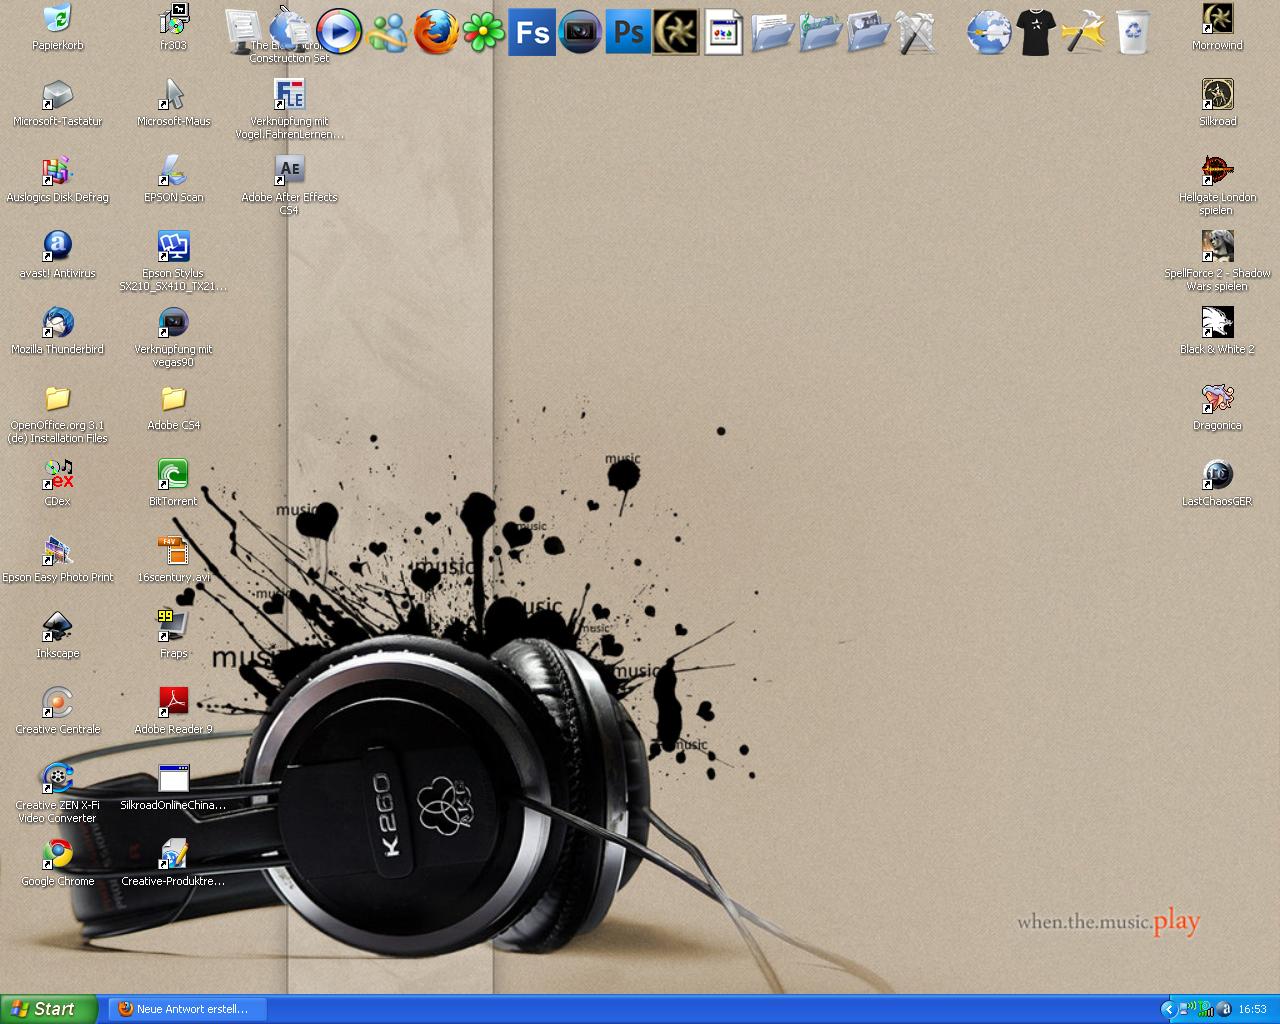Open the Fs icon in dock
This screenshot has width=1280, height=1024.
[x=531, y=32]
